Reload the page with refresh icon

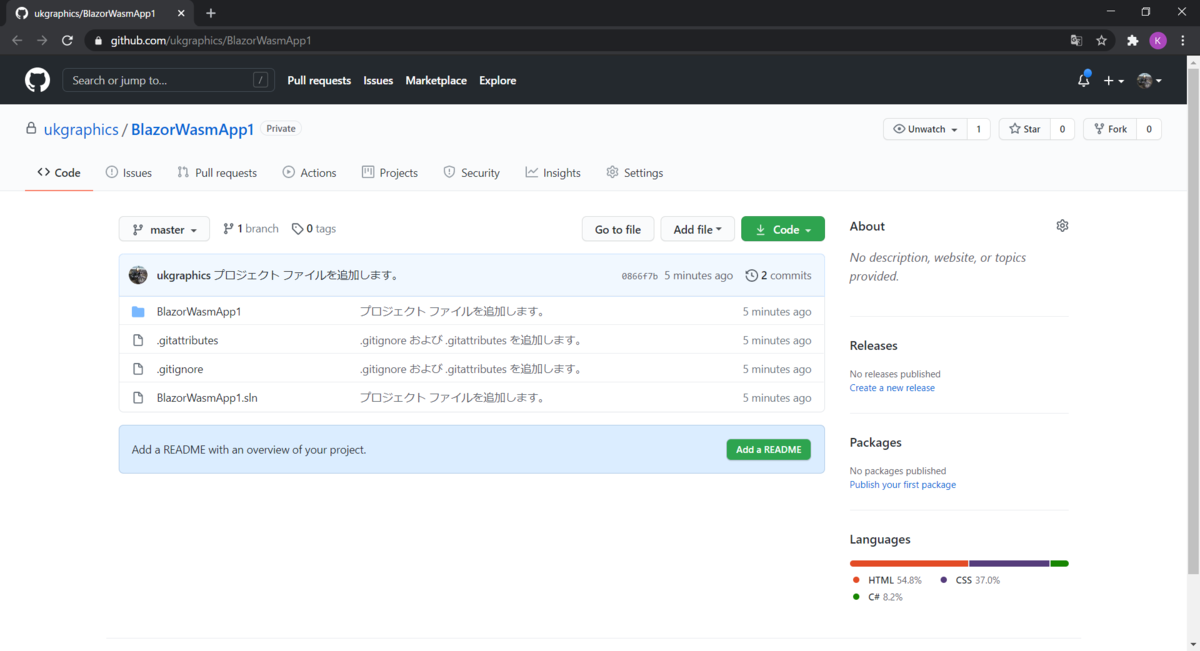(x=68, y=41)
